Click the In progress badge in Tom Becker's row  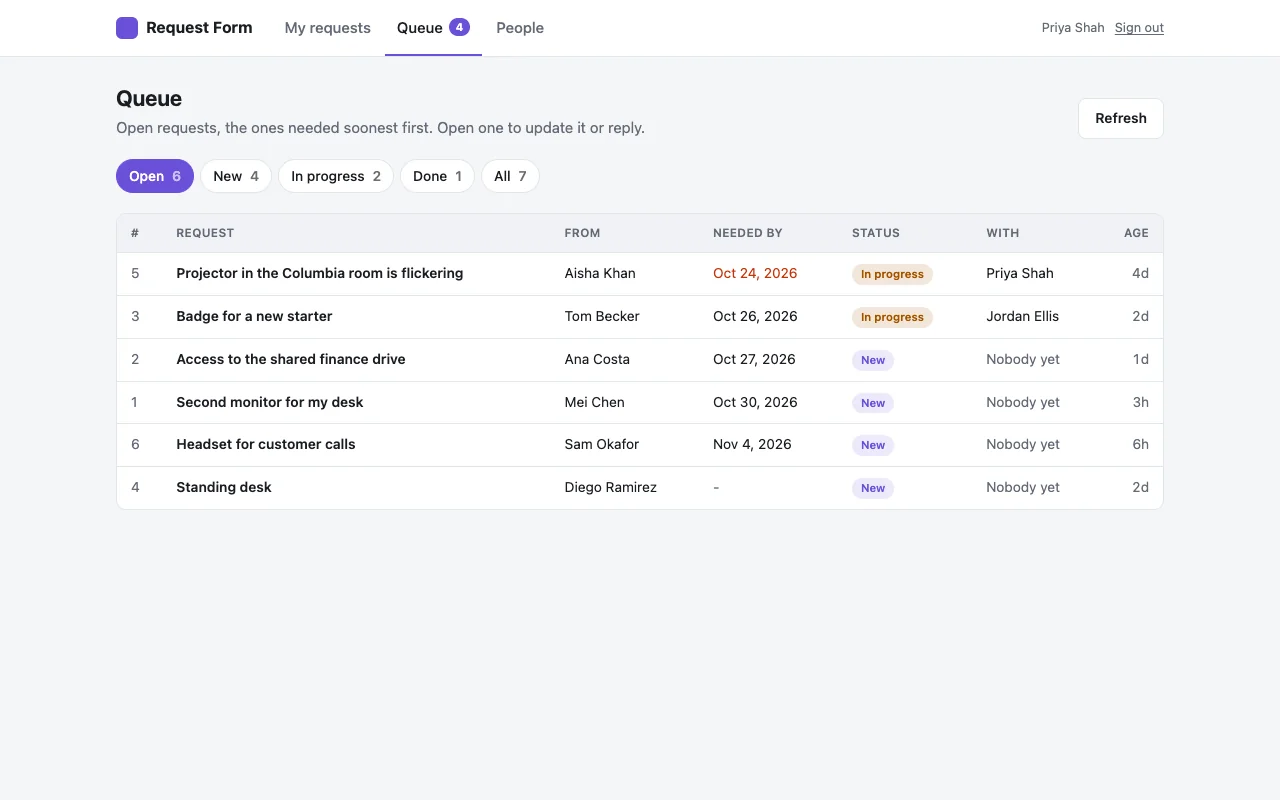(892, 317)
